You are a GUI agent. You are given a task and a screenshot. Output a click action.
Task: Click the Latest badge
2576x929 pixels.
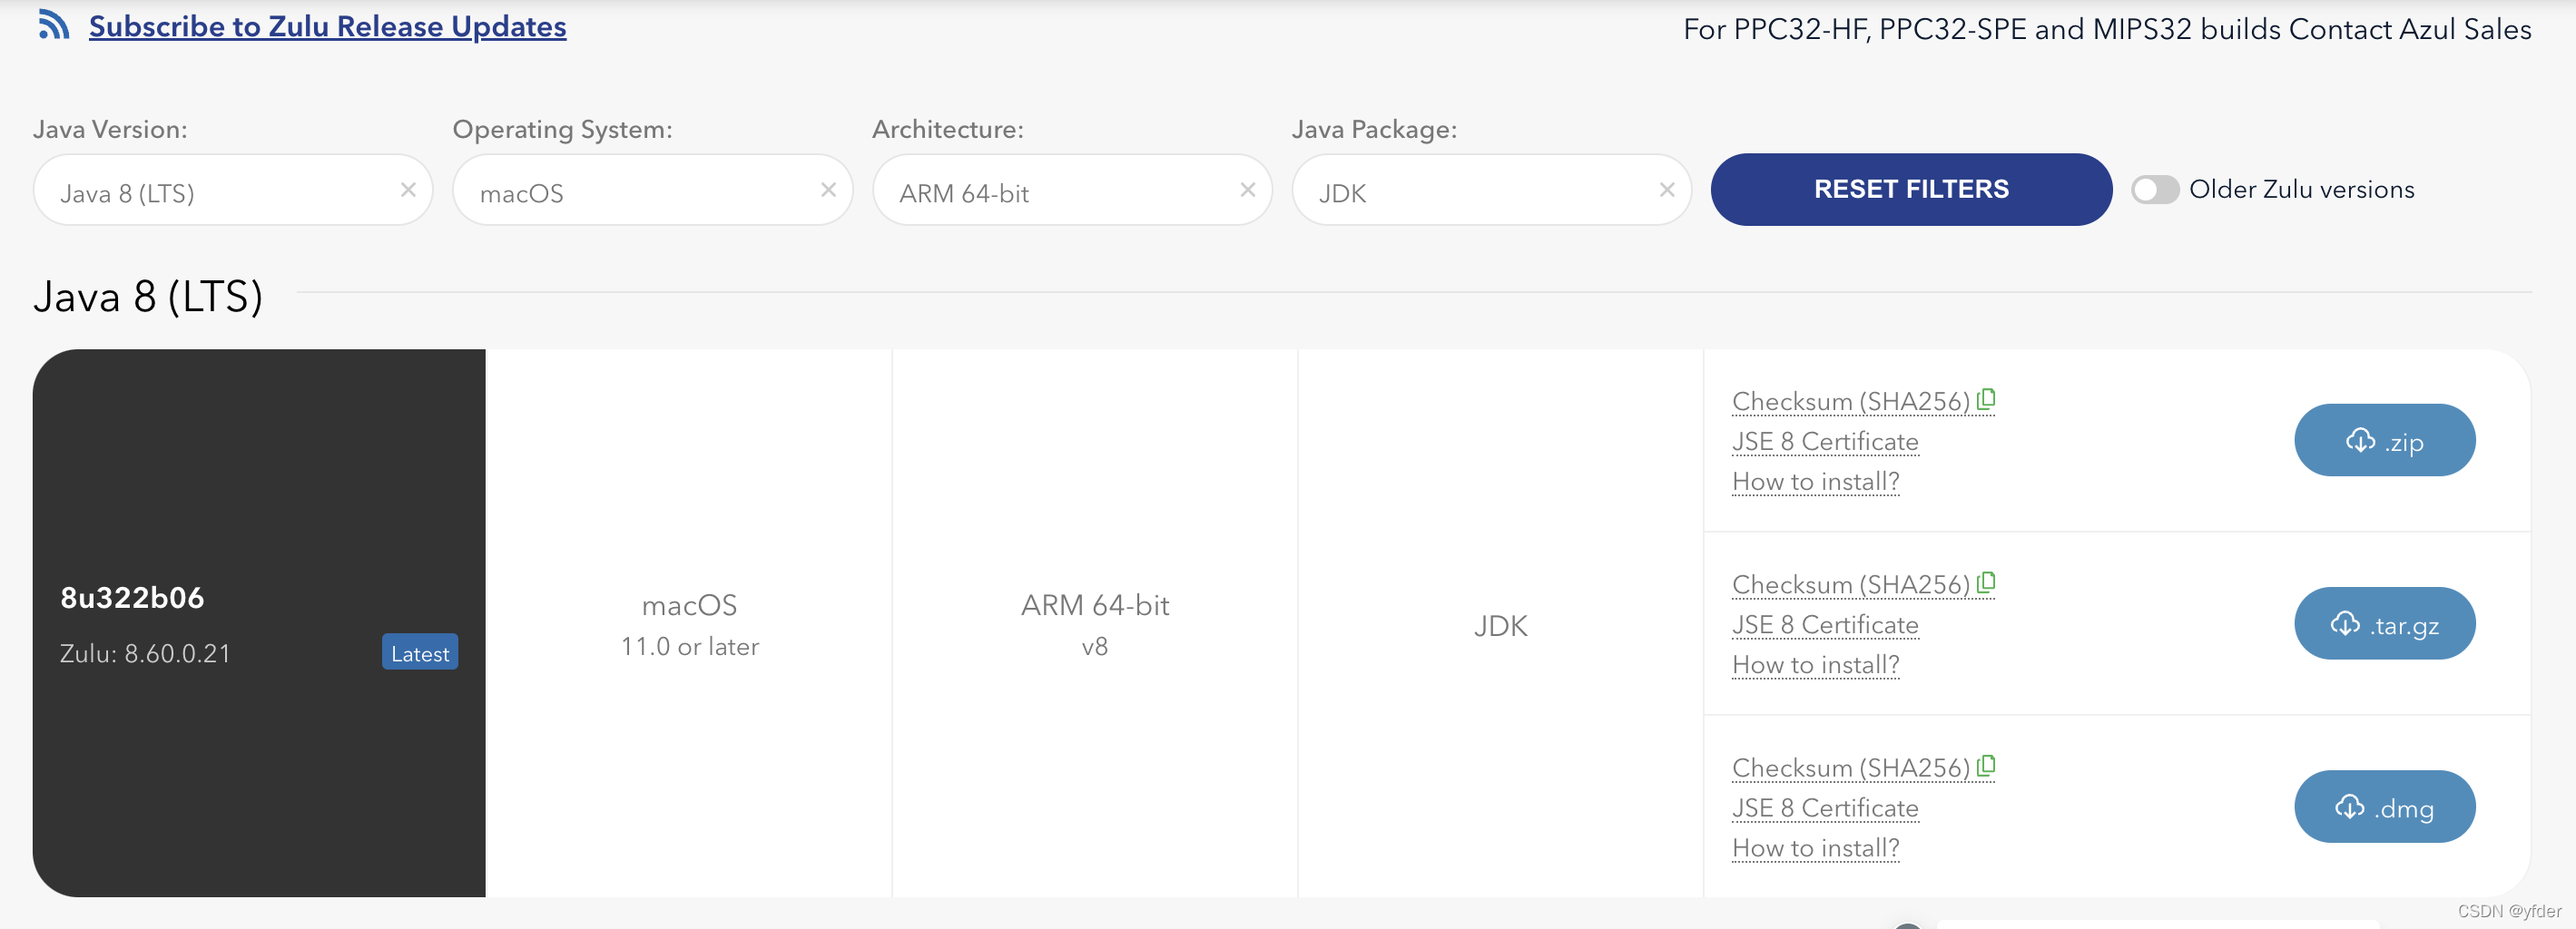click(x=420, y=652)
